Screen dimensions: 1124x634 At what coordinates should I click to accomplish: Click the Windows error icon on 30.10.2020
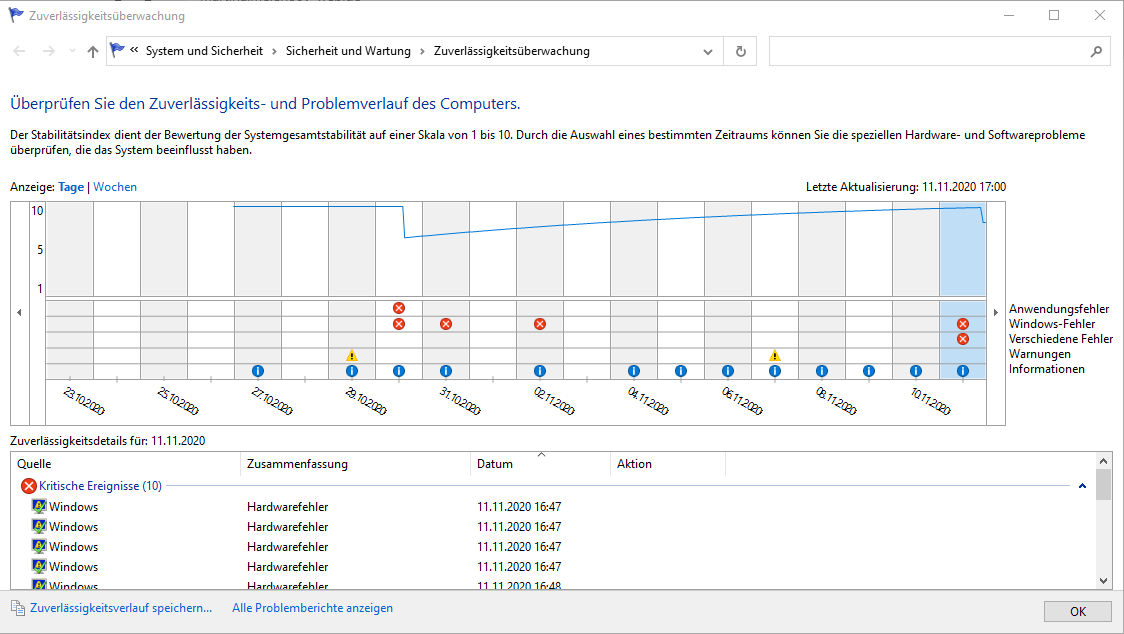[399, 323]
